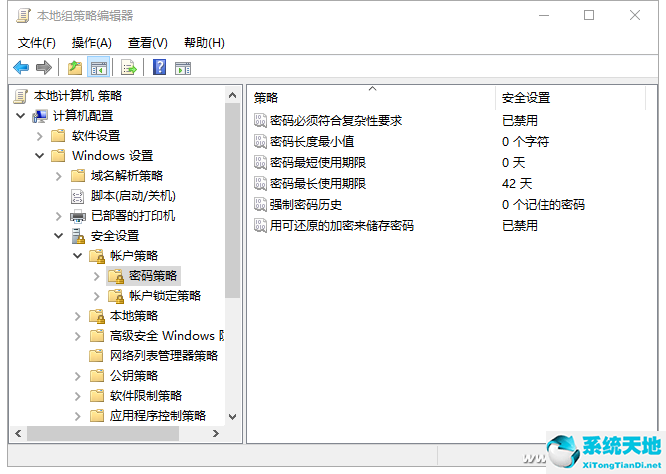This screenshot has width=666, height=474.
Task: Open the 查看(V) menu
Action: [148, 43]
